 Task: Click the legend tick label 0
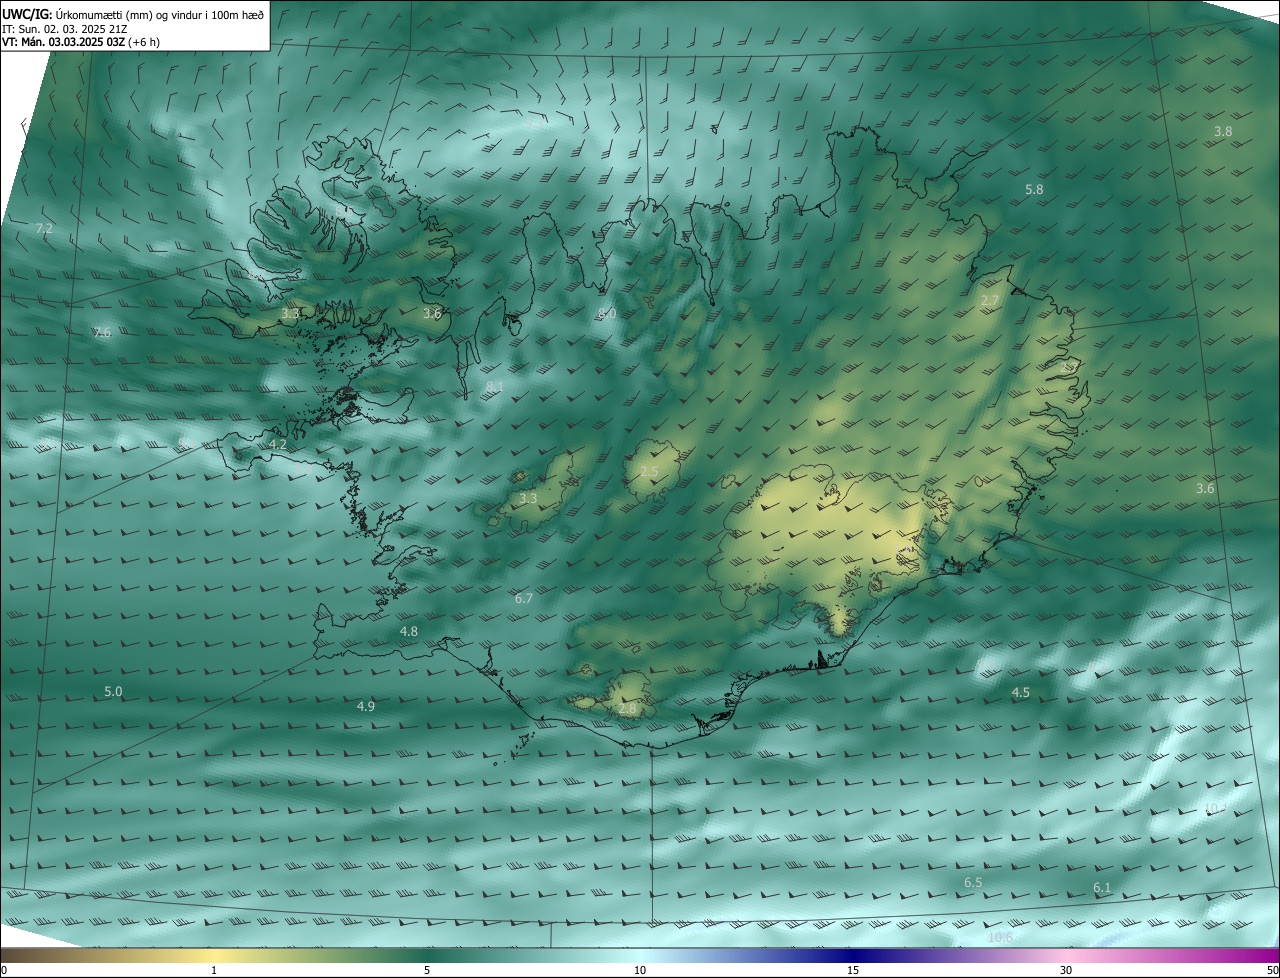[4, 971]
